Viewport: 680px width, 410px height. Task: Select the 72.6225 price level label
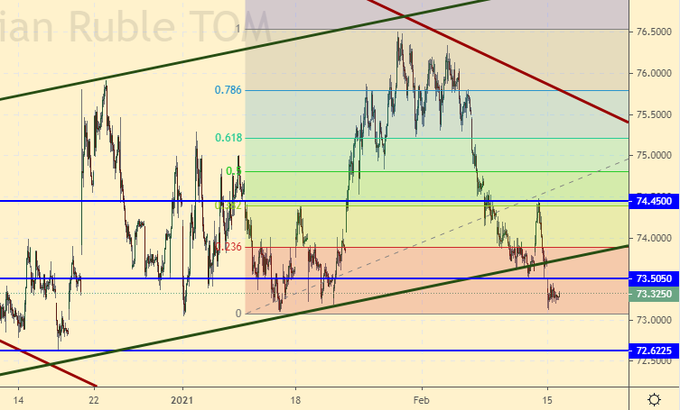(654, 351)
